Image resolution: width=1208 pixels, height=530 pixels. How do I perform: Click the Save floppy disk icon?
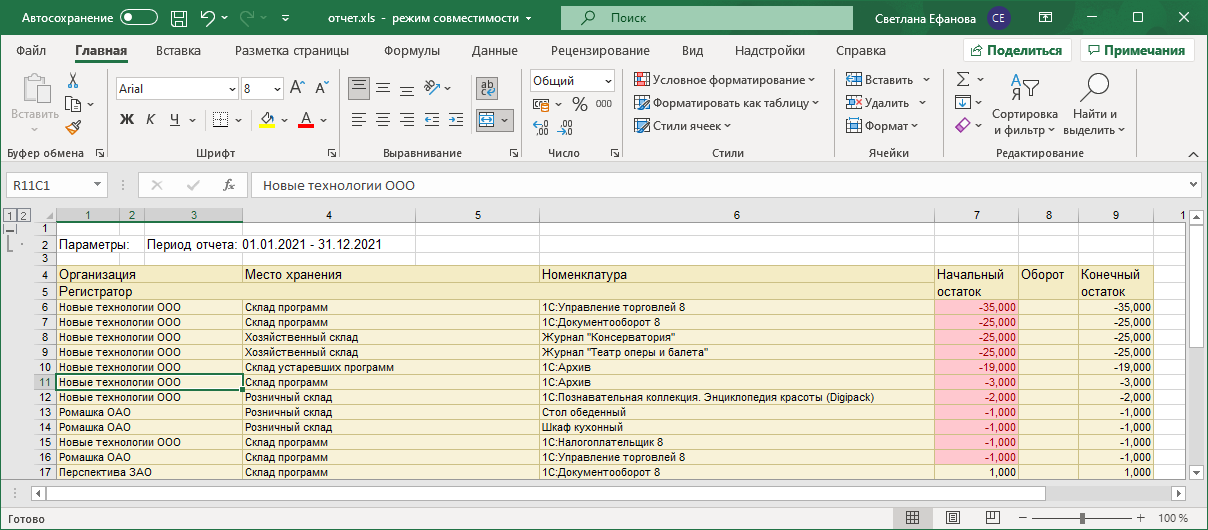coord(179,18)
